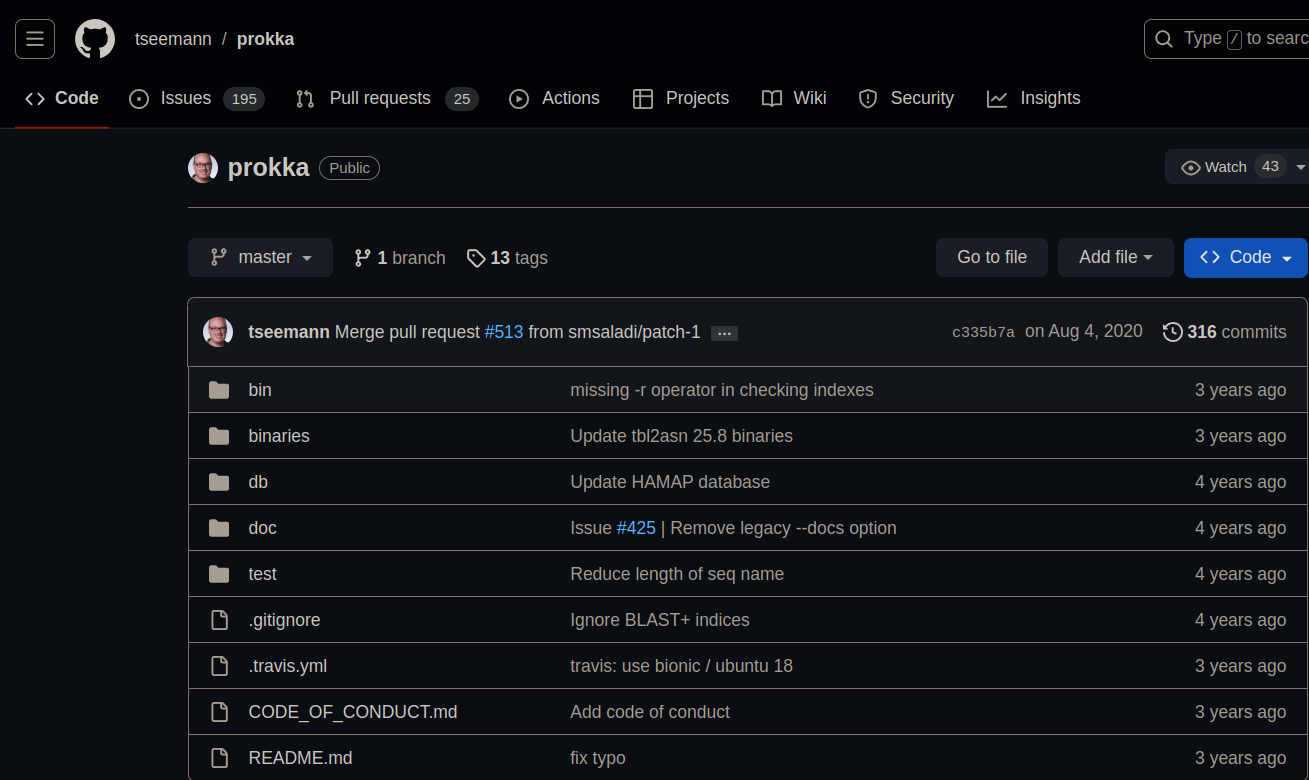The height and width of the screenshot is (780, 1309).
Task: Click the bin folder icon
Action: (219, 390)
